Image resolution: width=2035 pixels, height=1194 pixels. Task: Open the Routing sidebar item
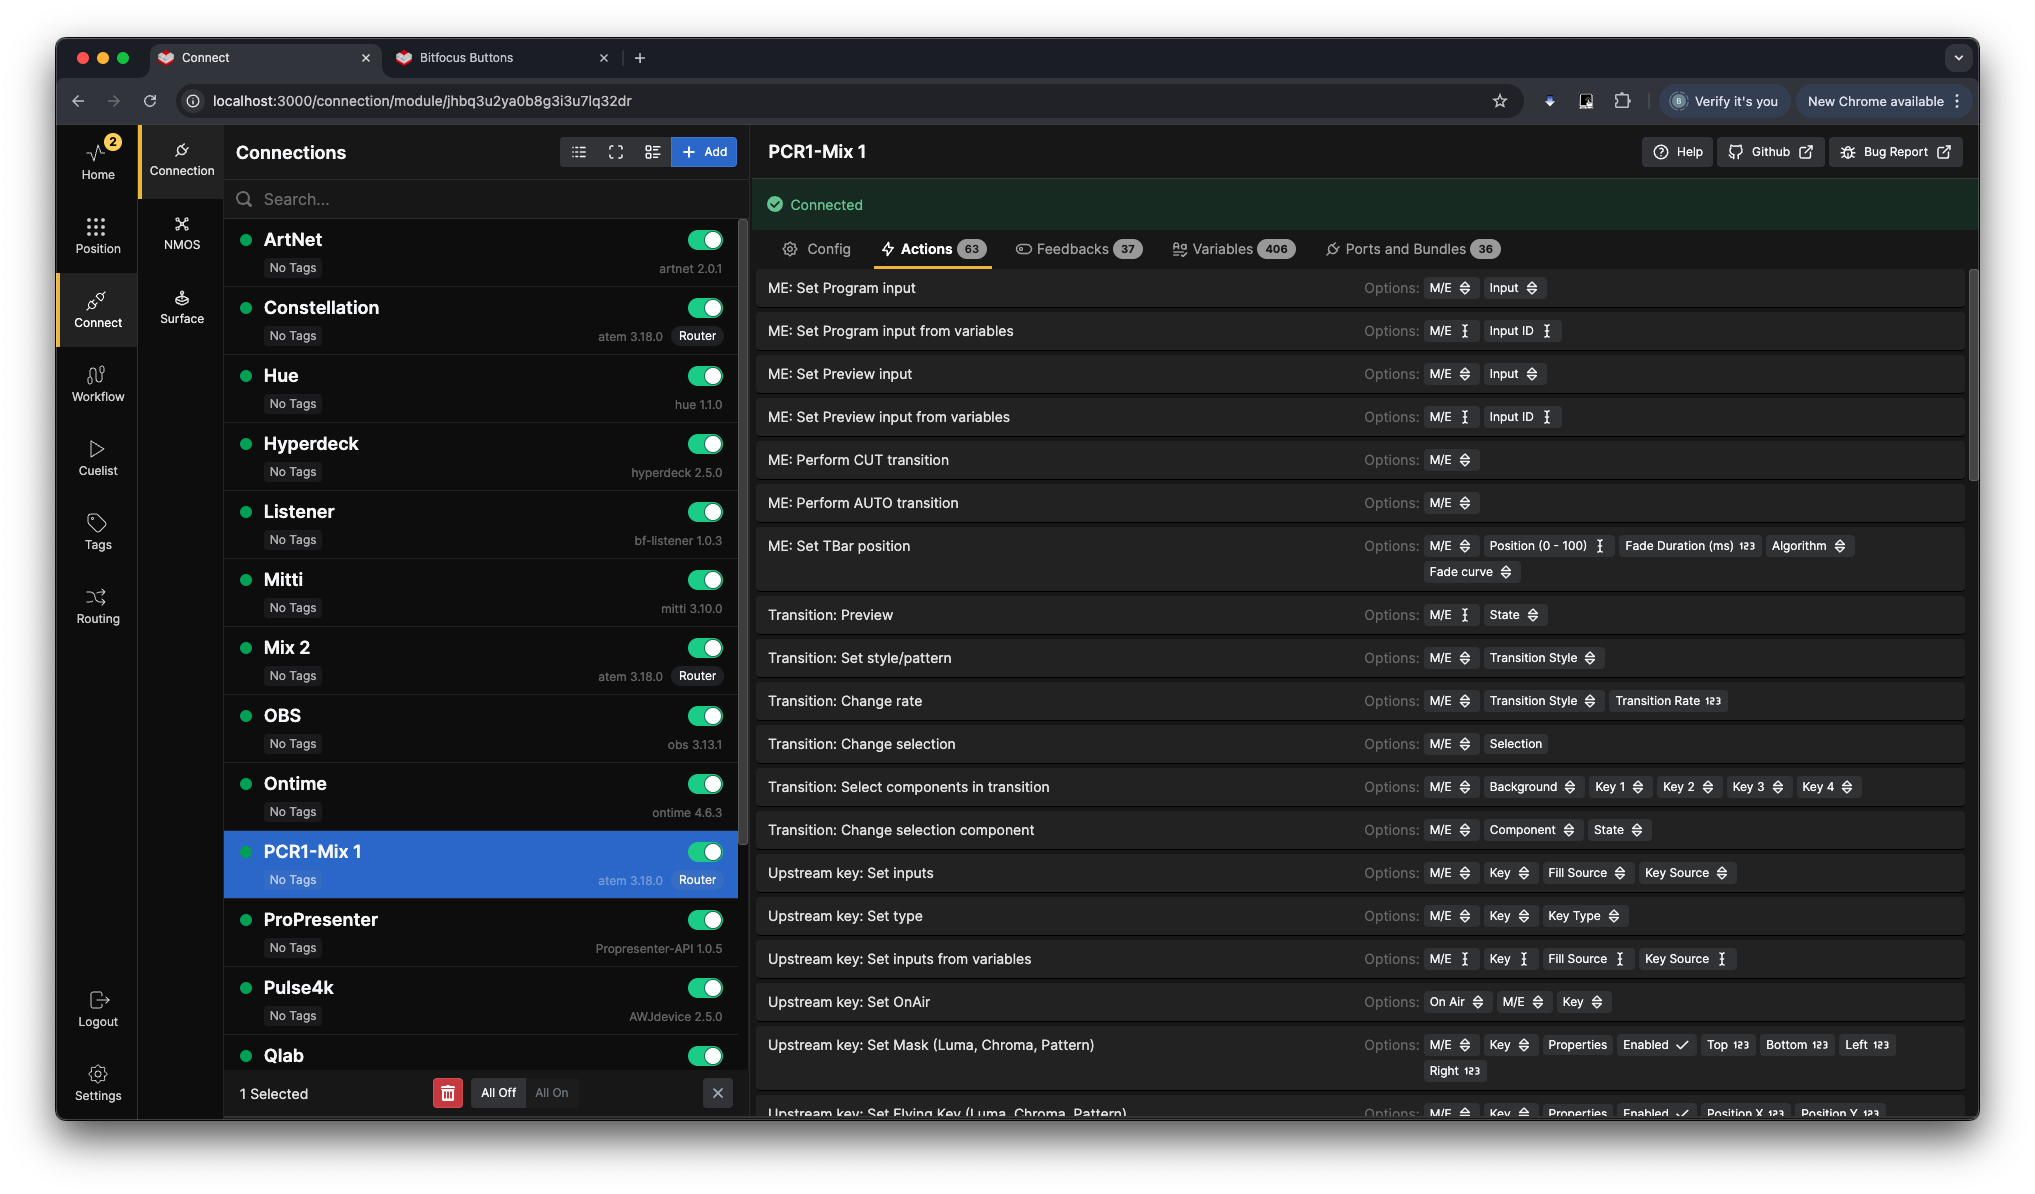tap(98, 605)
